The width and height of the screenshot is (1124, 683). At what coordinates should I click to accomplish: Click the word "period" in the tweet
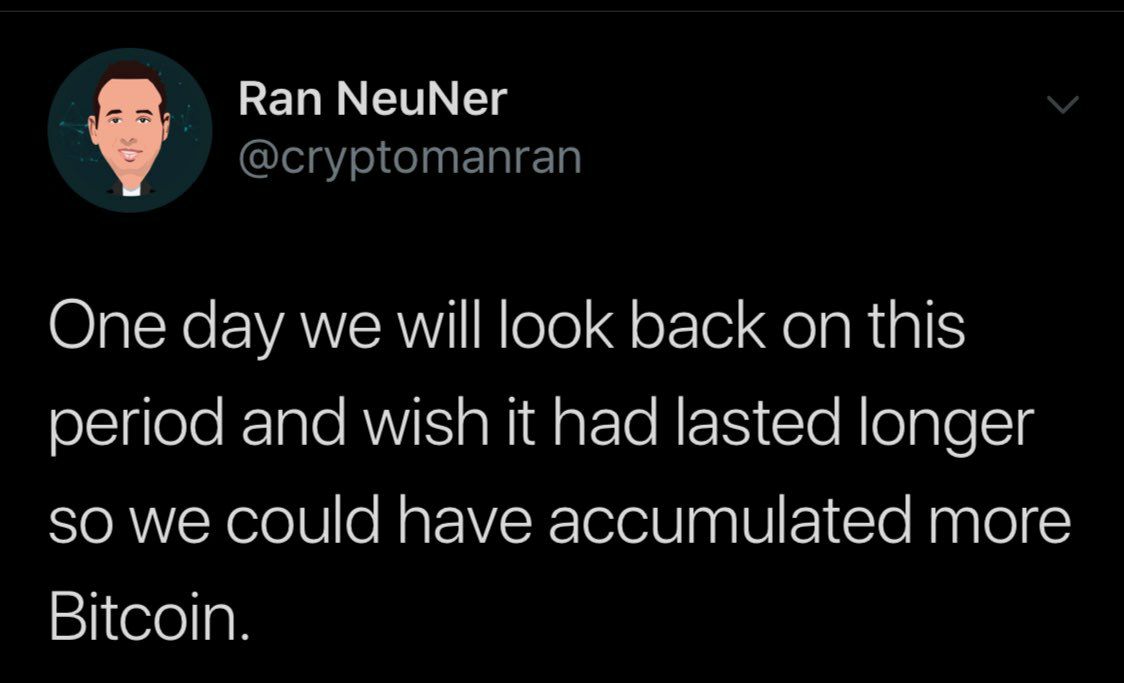(x=136, y=426)
